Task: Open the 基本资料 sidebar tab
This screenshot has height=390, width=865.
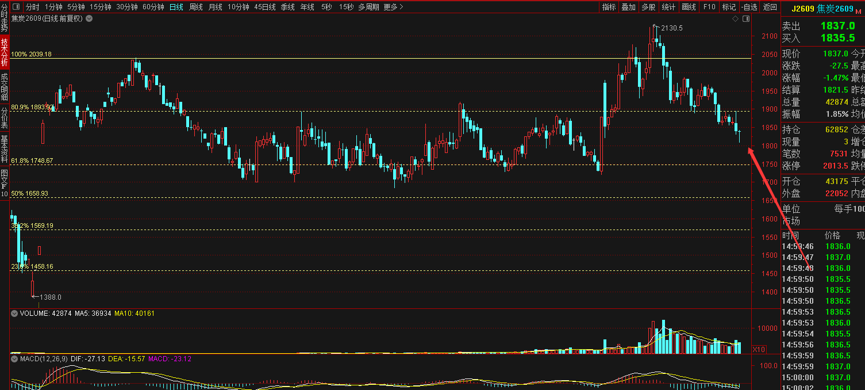Action: coord(4,149)
